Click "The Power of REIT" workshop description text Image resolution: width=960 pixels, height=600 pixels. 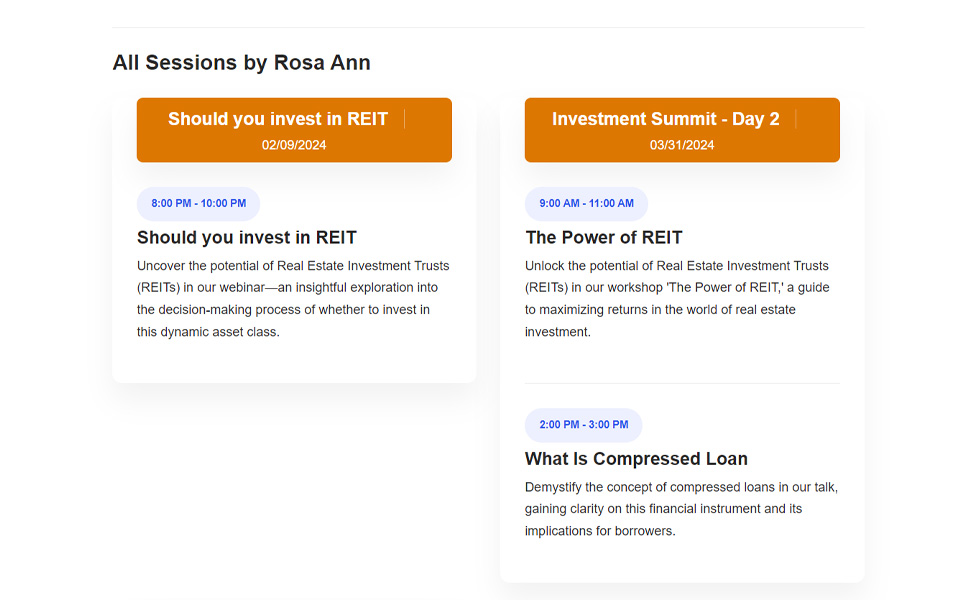(677, 299)
